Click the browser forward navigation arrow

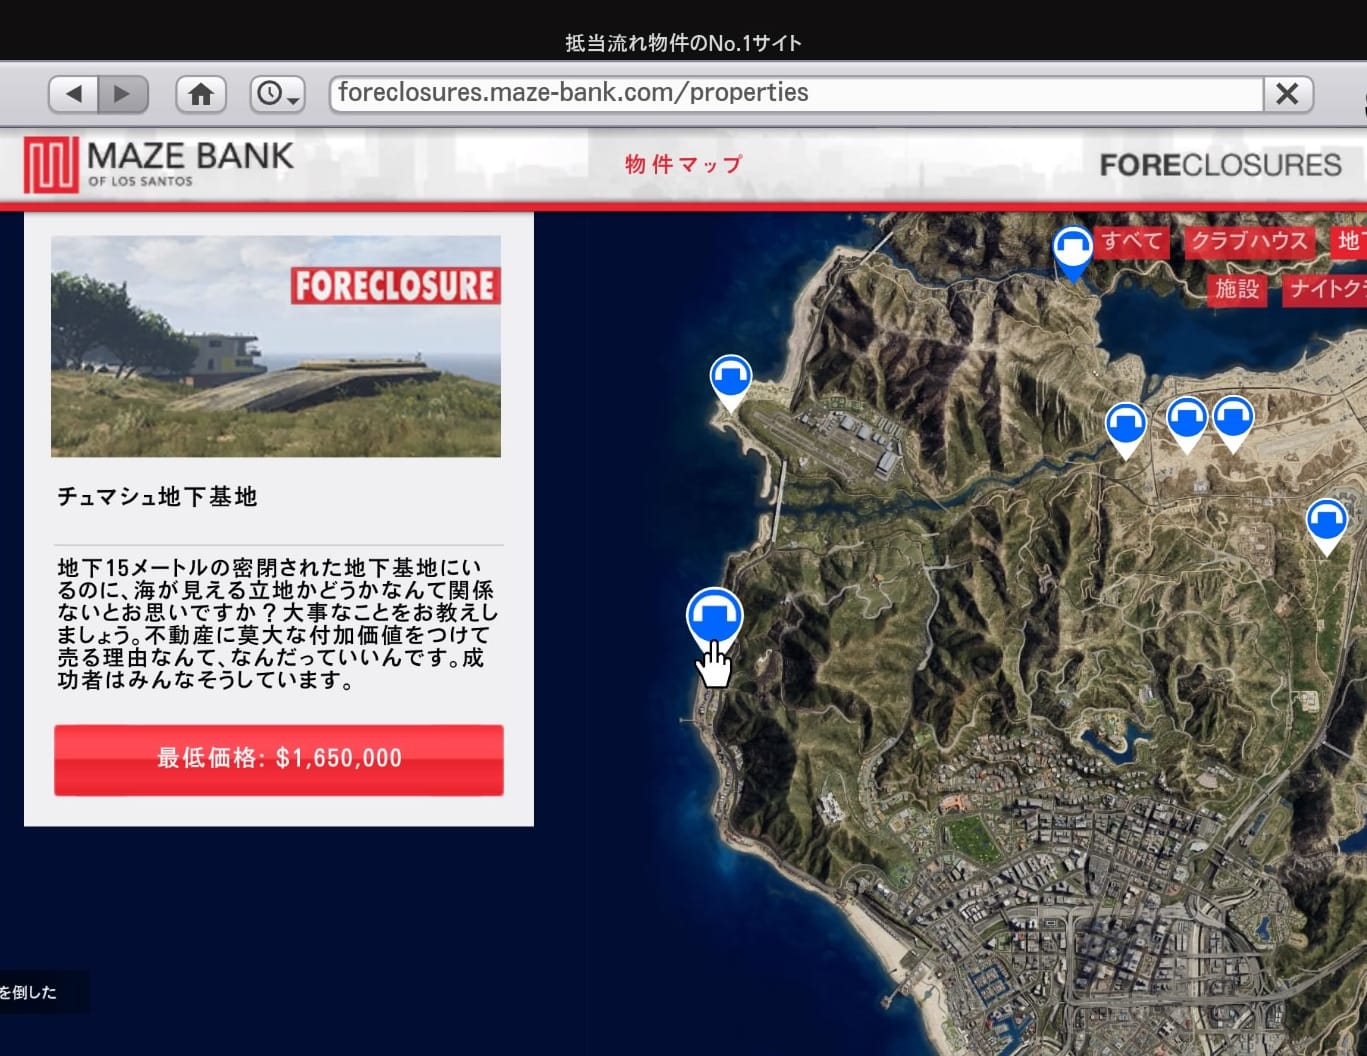[121, 93]
